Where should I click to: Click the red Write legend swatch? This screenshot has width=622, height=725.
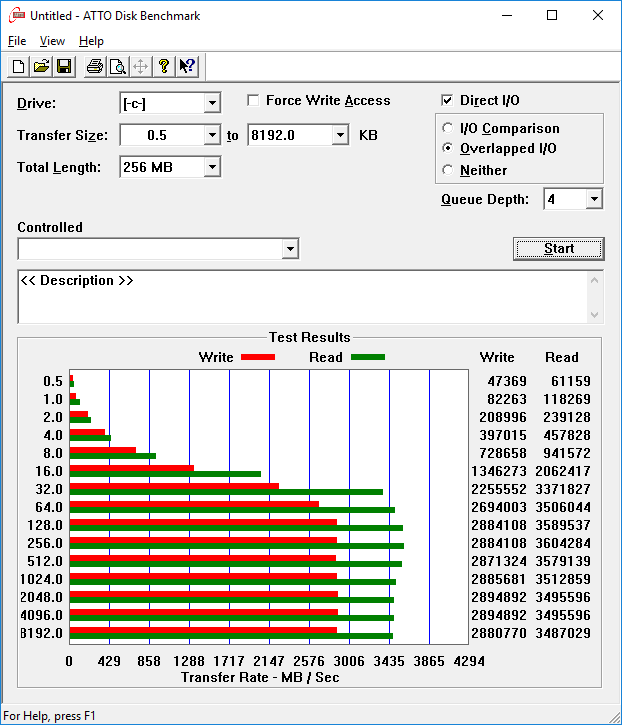[x=258, y=357]
